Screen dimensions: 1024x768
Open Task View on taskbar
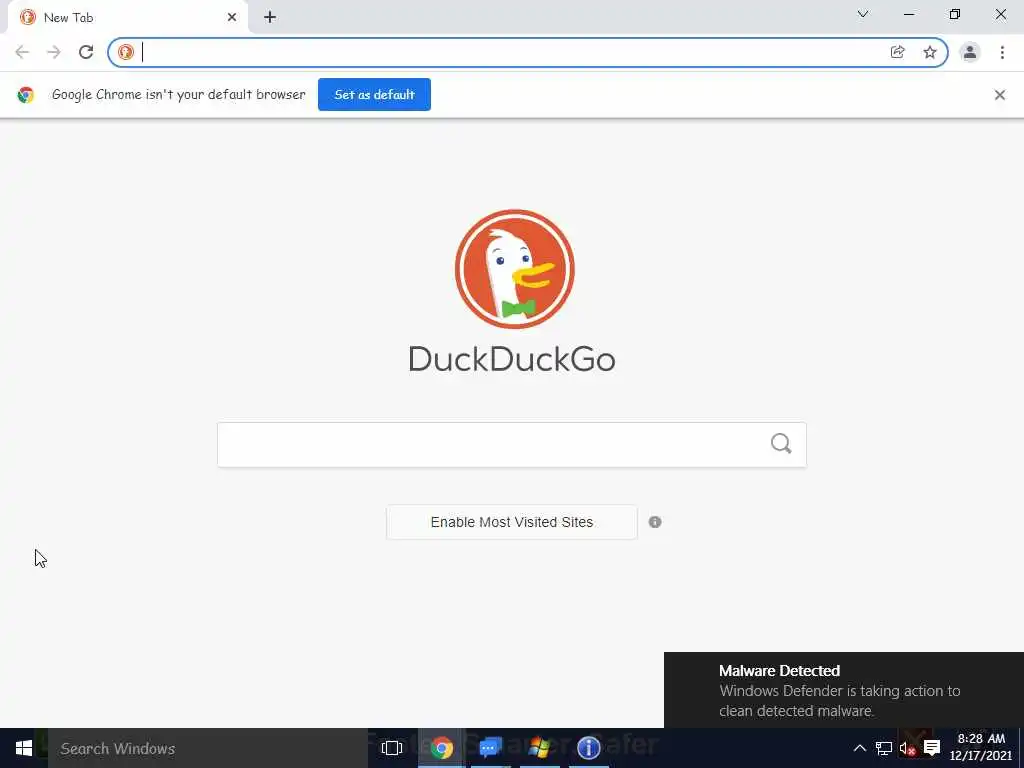(x=392, y=748)
